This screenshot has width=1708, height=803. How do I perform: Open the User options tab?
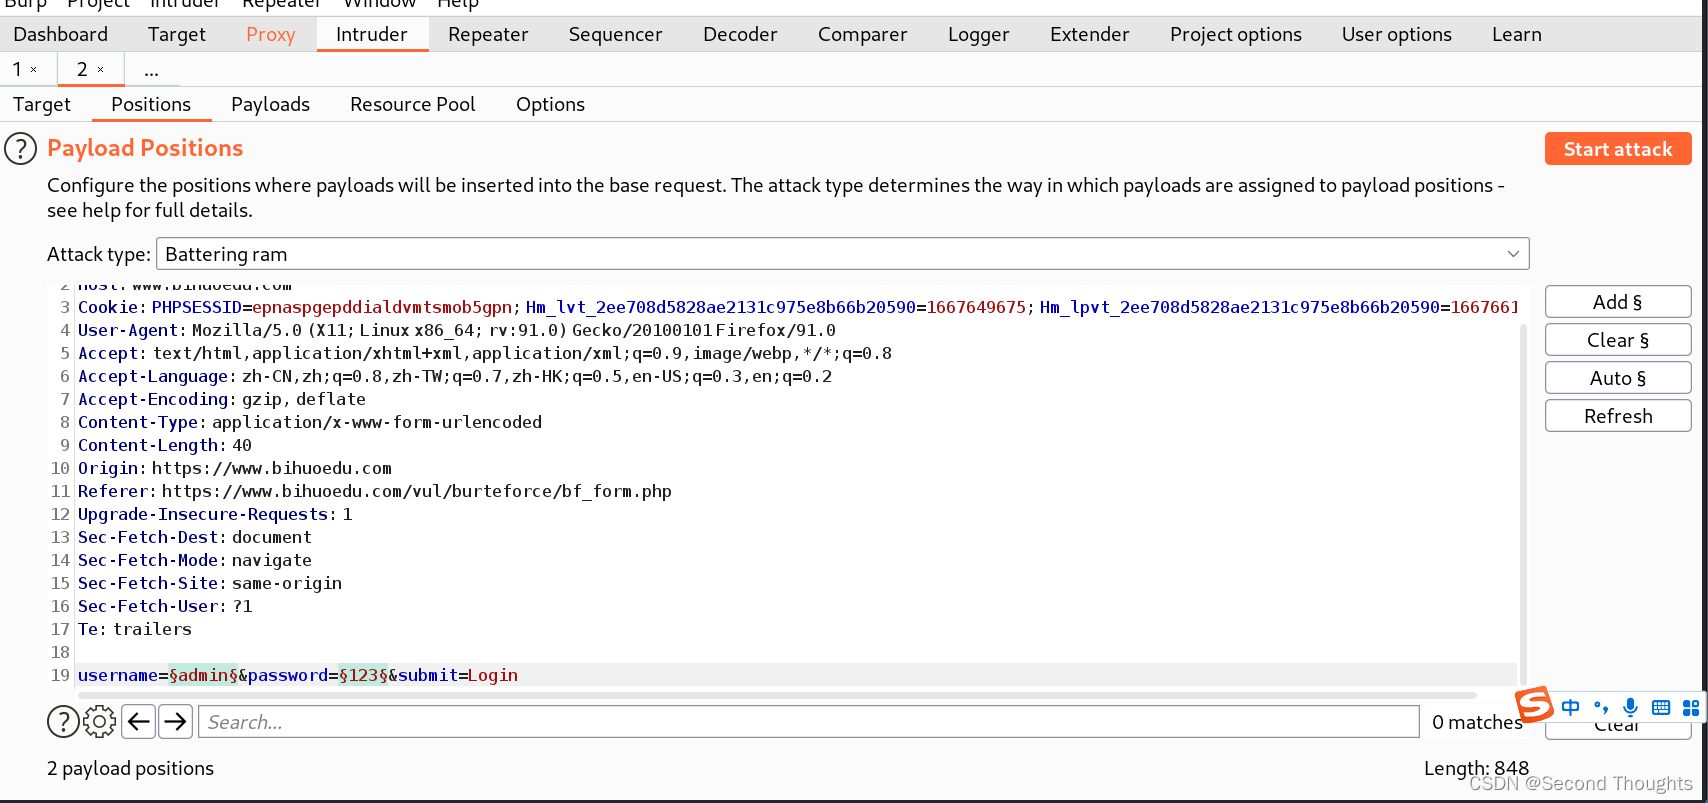[x=1397, y=34]
